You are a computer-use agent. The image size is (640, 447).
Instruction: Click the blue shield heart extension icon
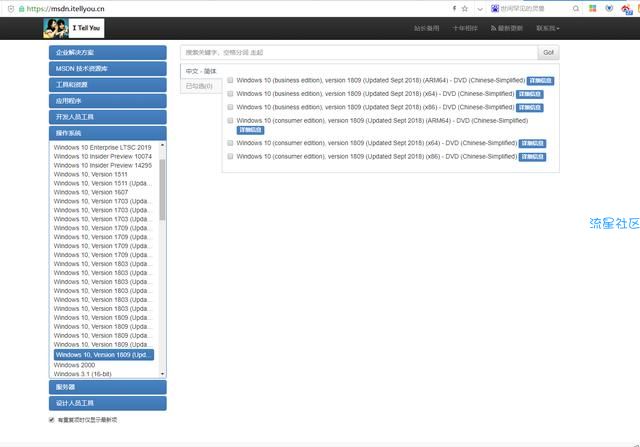click(x=609, y=8)
